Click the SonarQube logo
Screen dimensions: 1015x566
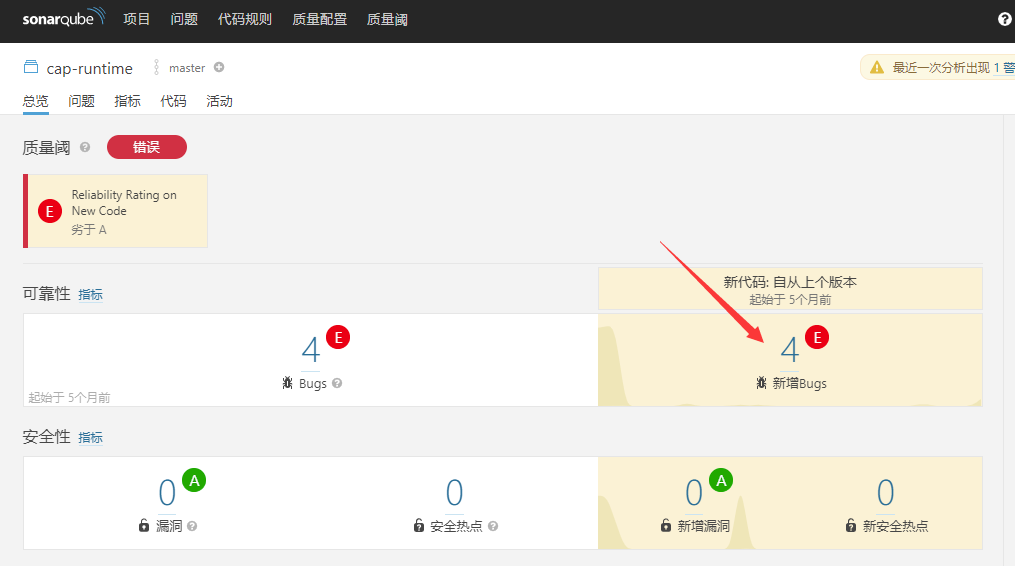click(x=64, y=19)
